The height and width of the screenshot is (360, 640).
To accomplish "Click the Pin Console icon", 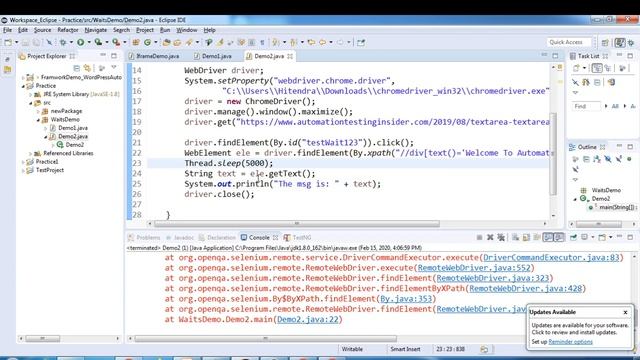I will click(573, 237).
